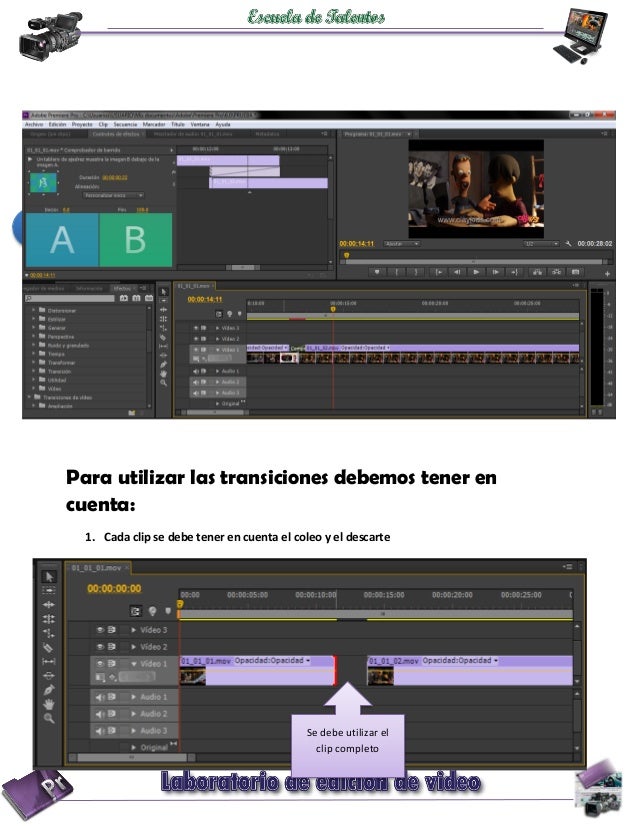The height and width of the screenshot is (826, 638).
Task: Mute Audio 2 speaker in 00:00:00:00 timeline
Action: point(100,714)
